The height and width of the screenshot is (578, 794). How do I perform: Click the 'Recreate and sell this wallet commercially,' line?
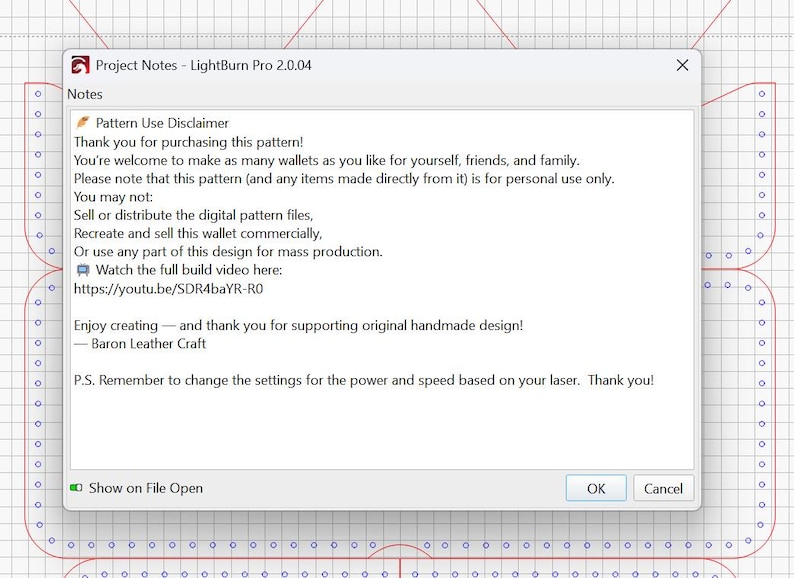(198, 234)
